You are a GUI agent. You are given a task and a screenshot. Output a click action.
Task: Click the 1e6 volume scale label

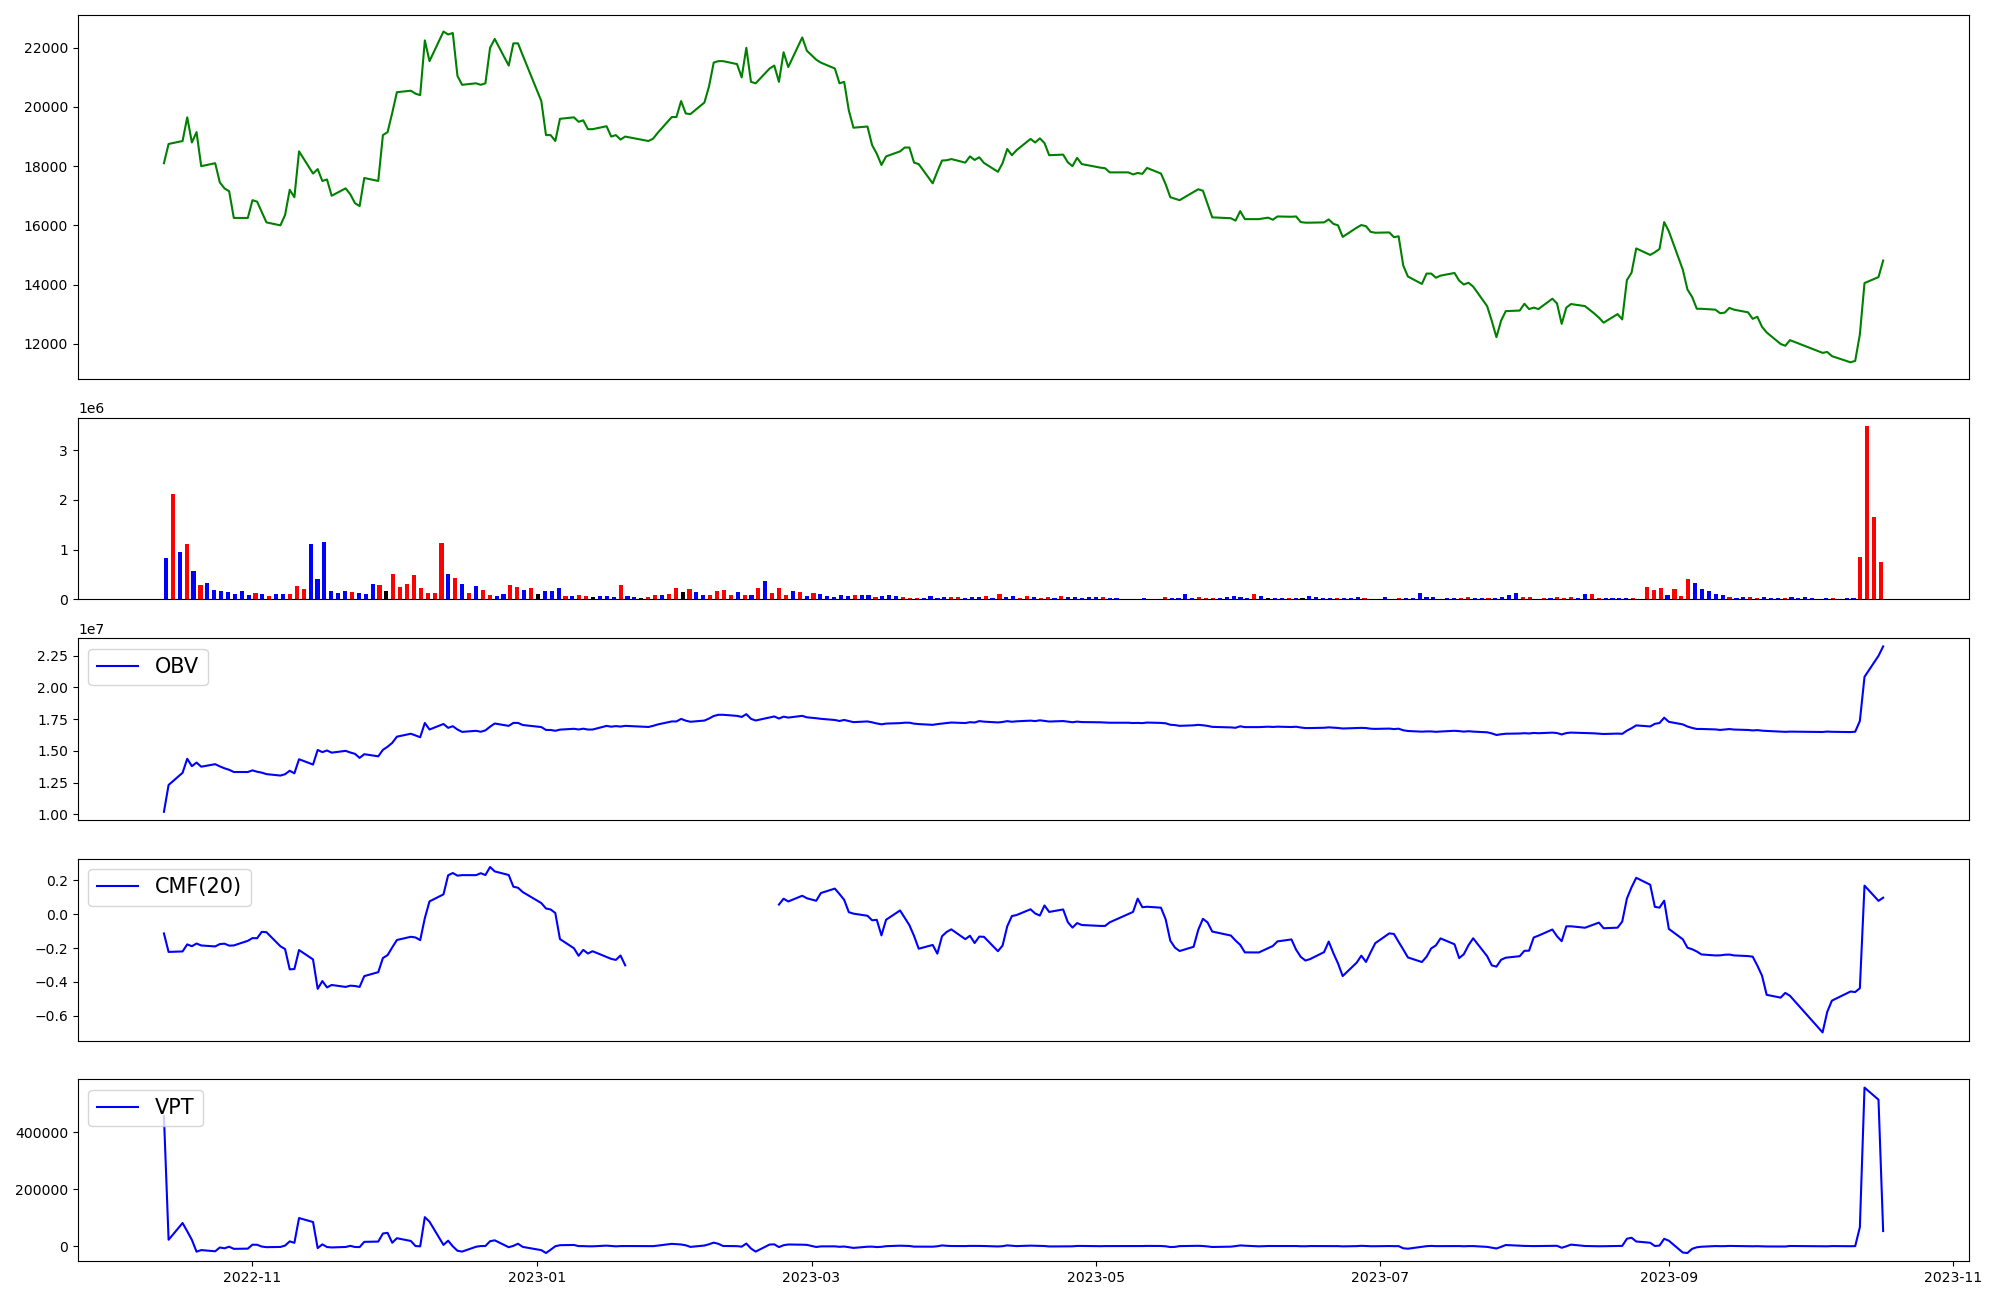pyautogui.click(x=91, y=409)
